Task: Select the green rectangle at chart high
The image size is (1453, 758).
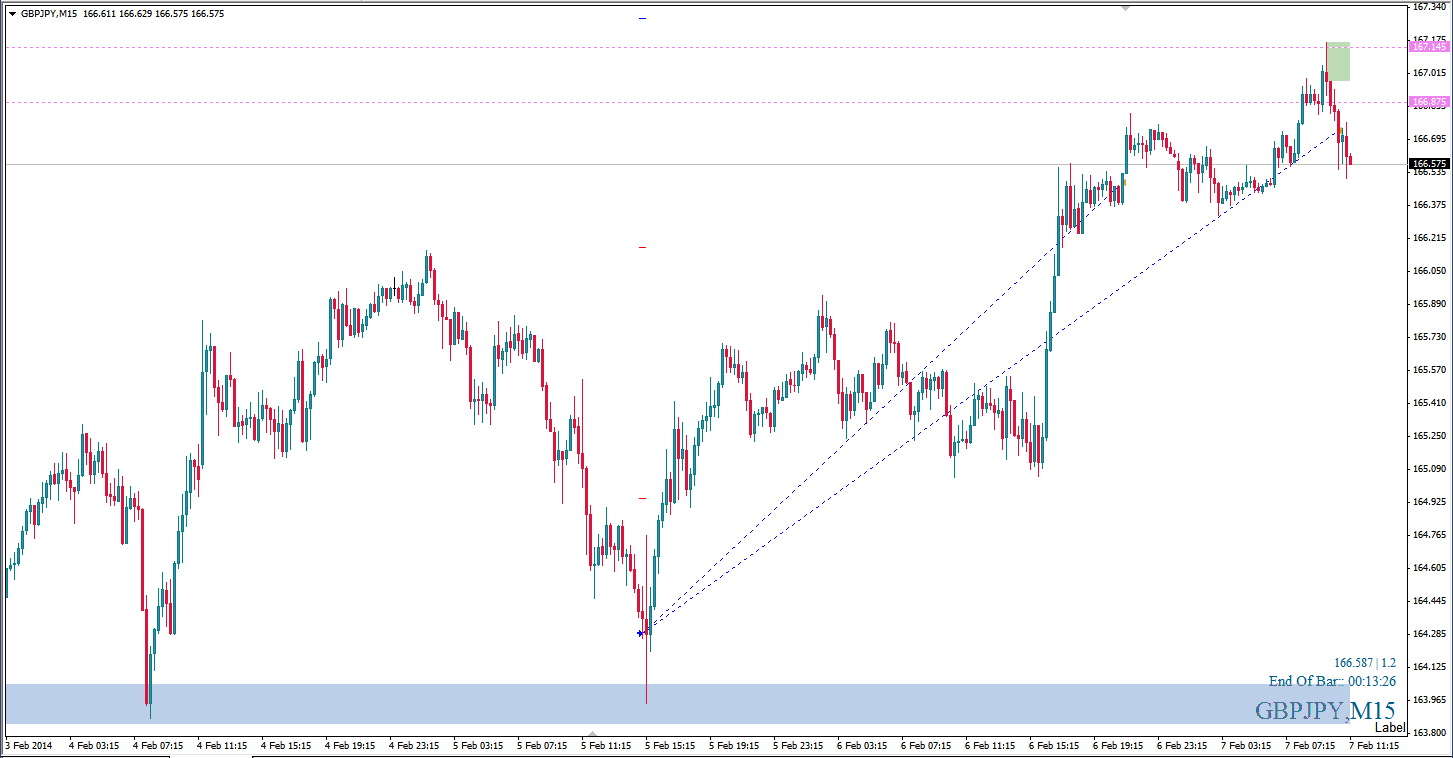Action: (x=1338, y=62)
